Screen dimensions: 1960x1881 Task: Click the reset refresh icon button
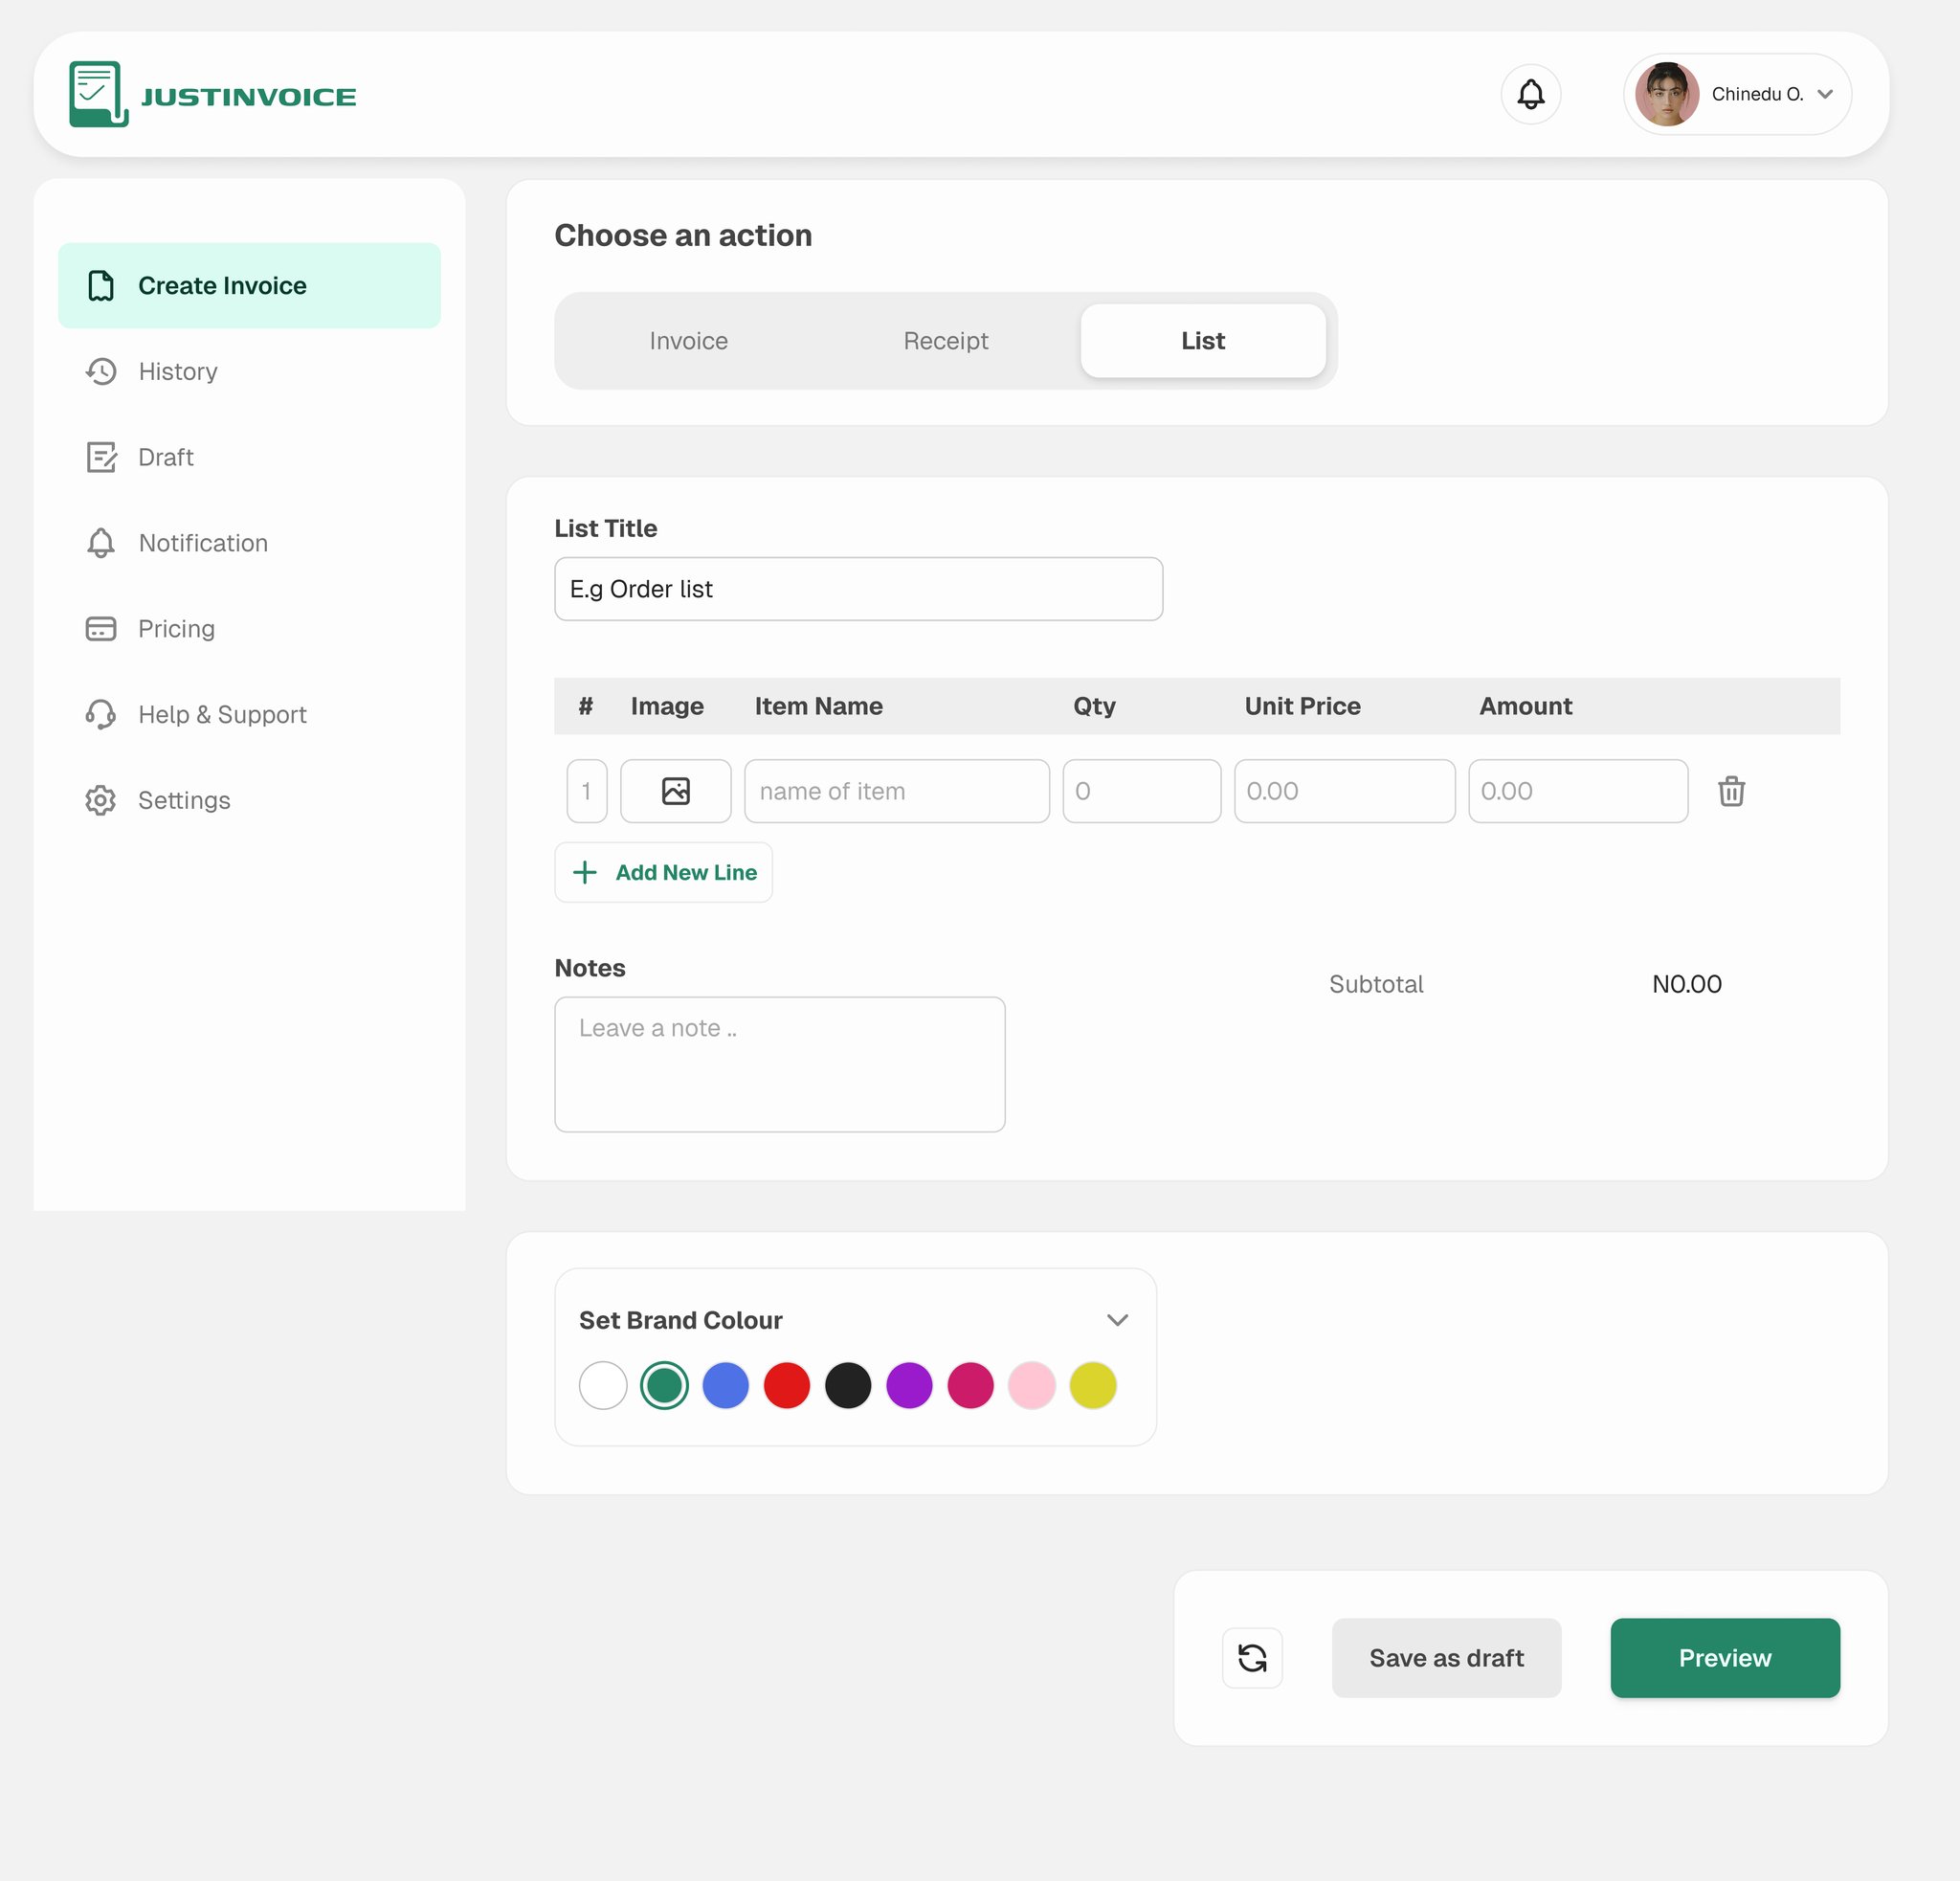point(1252,1657)
